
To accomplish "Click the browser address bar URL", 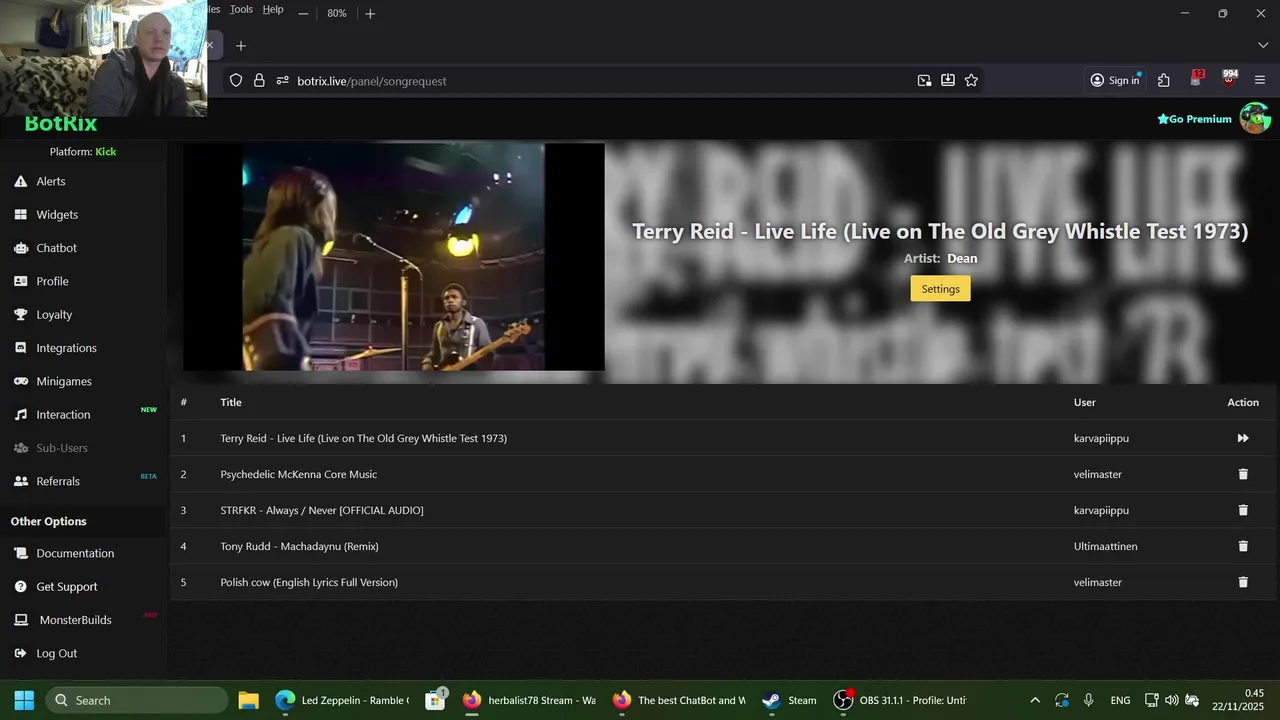I will 372,81.
